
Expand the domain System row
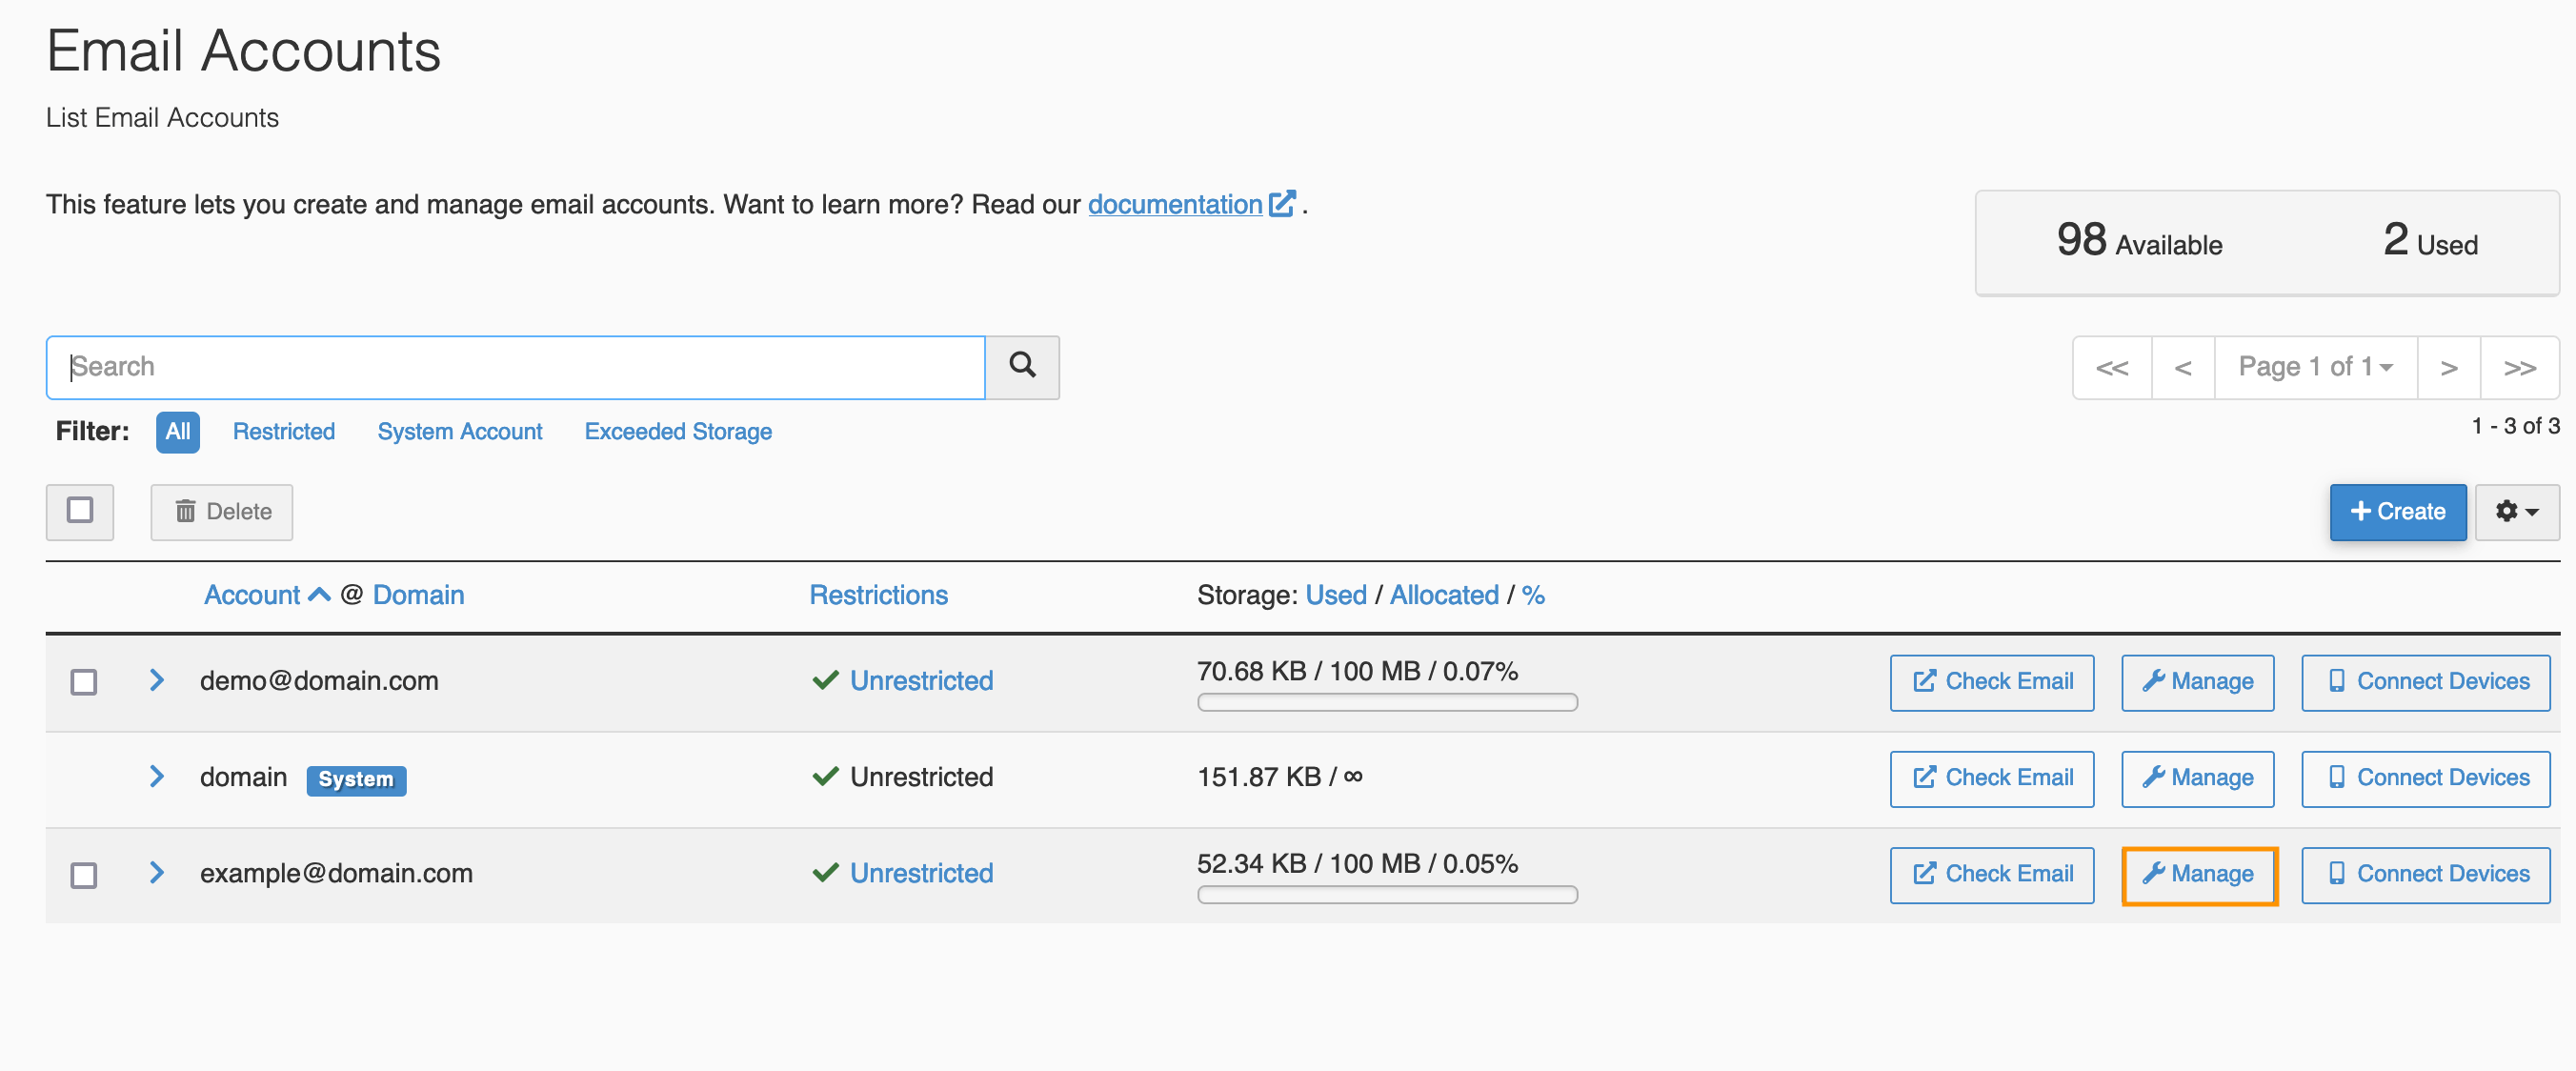157,776
